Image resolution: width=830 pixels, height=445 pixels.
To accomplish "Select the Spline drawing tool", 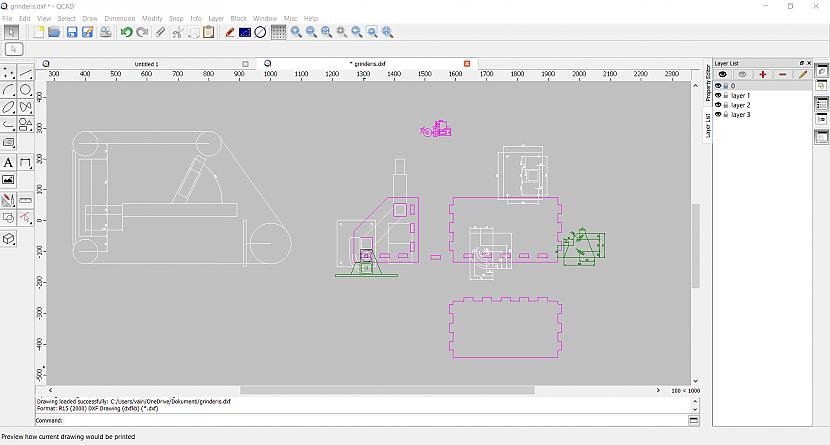I will click(25, 107).
